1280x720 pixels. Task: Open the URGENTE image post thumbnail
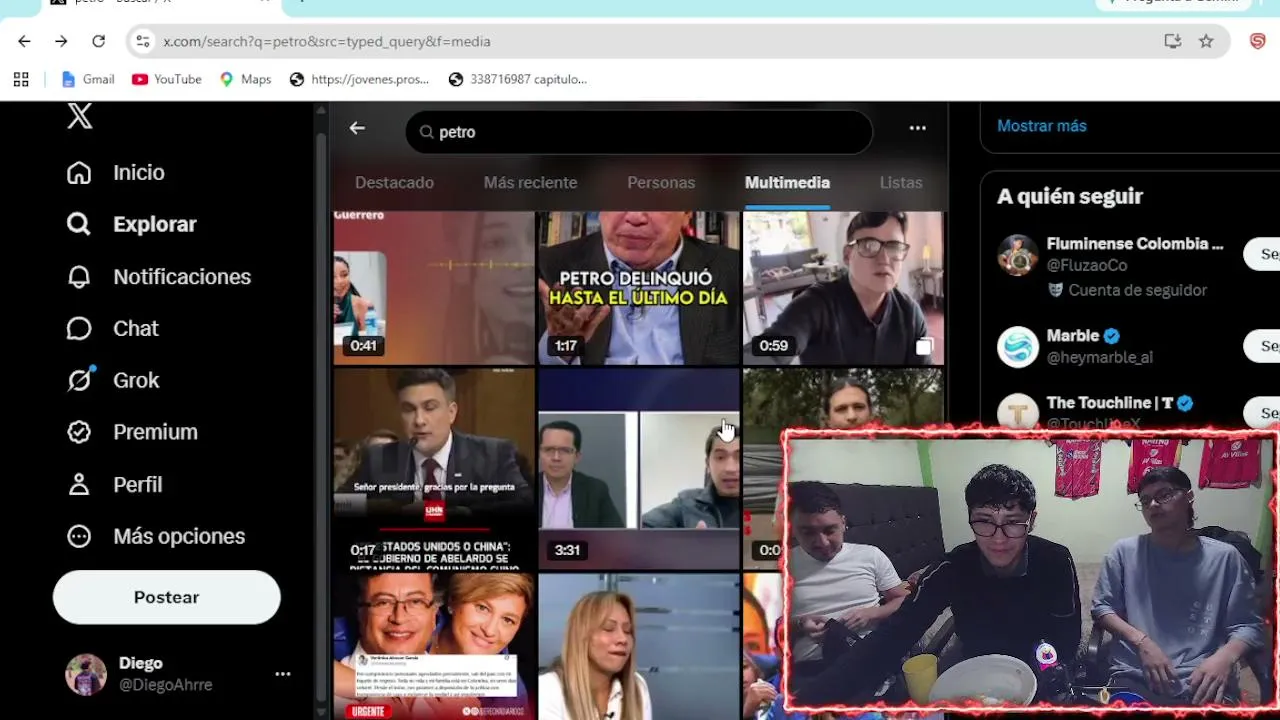coord(434,646)
